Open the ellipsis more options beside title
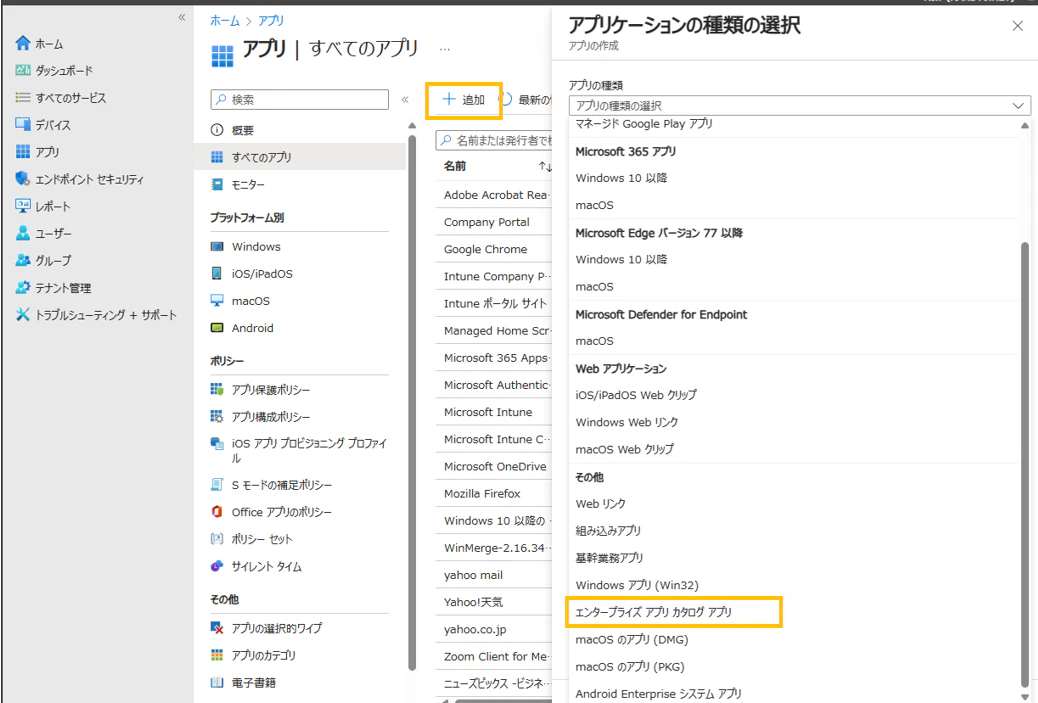 click(445, 49)
